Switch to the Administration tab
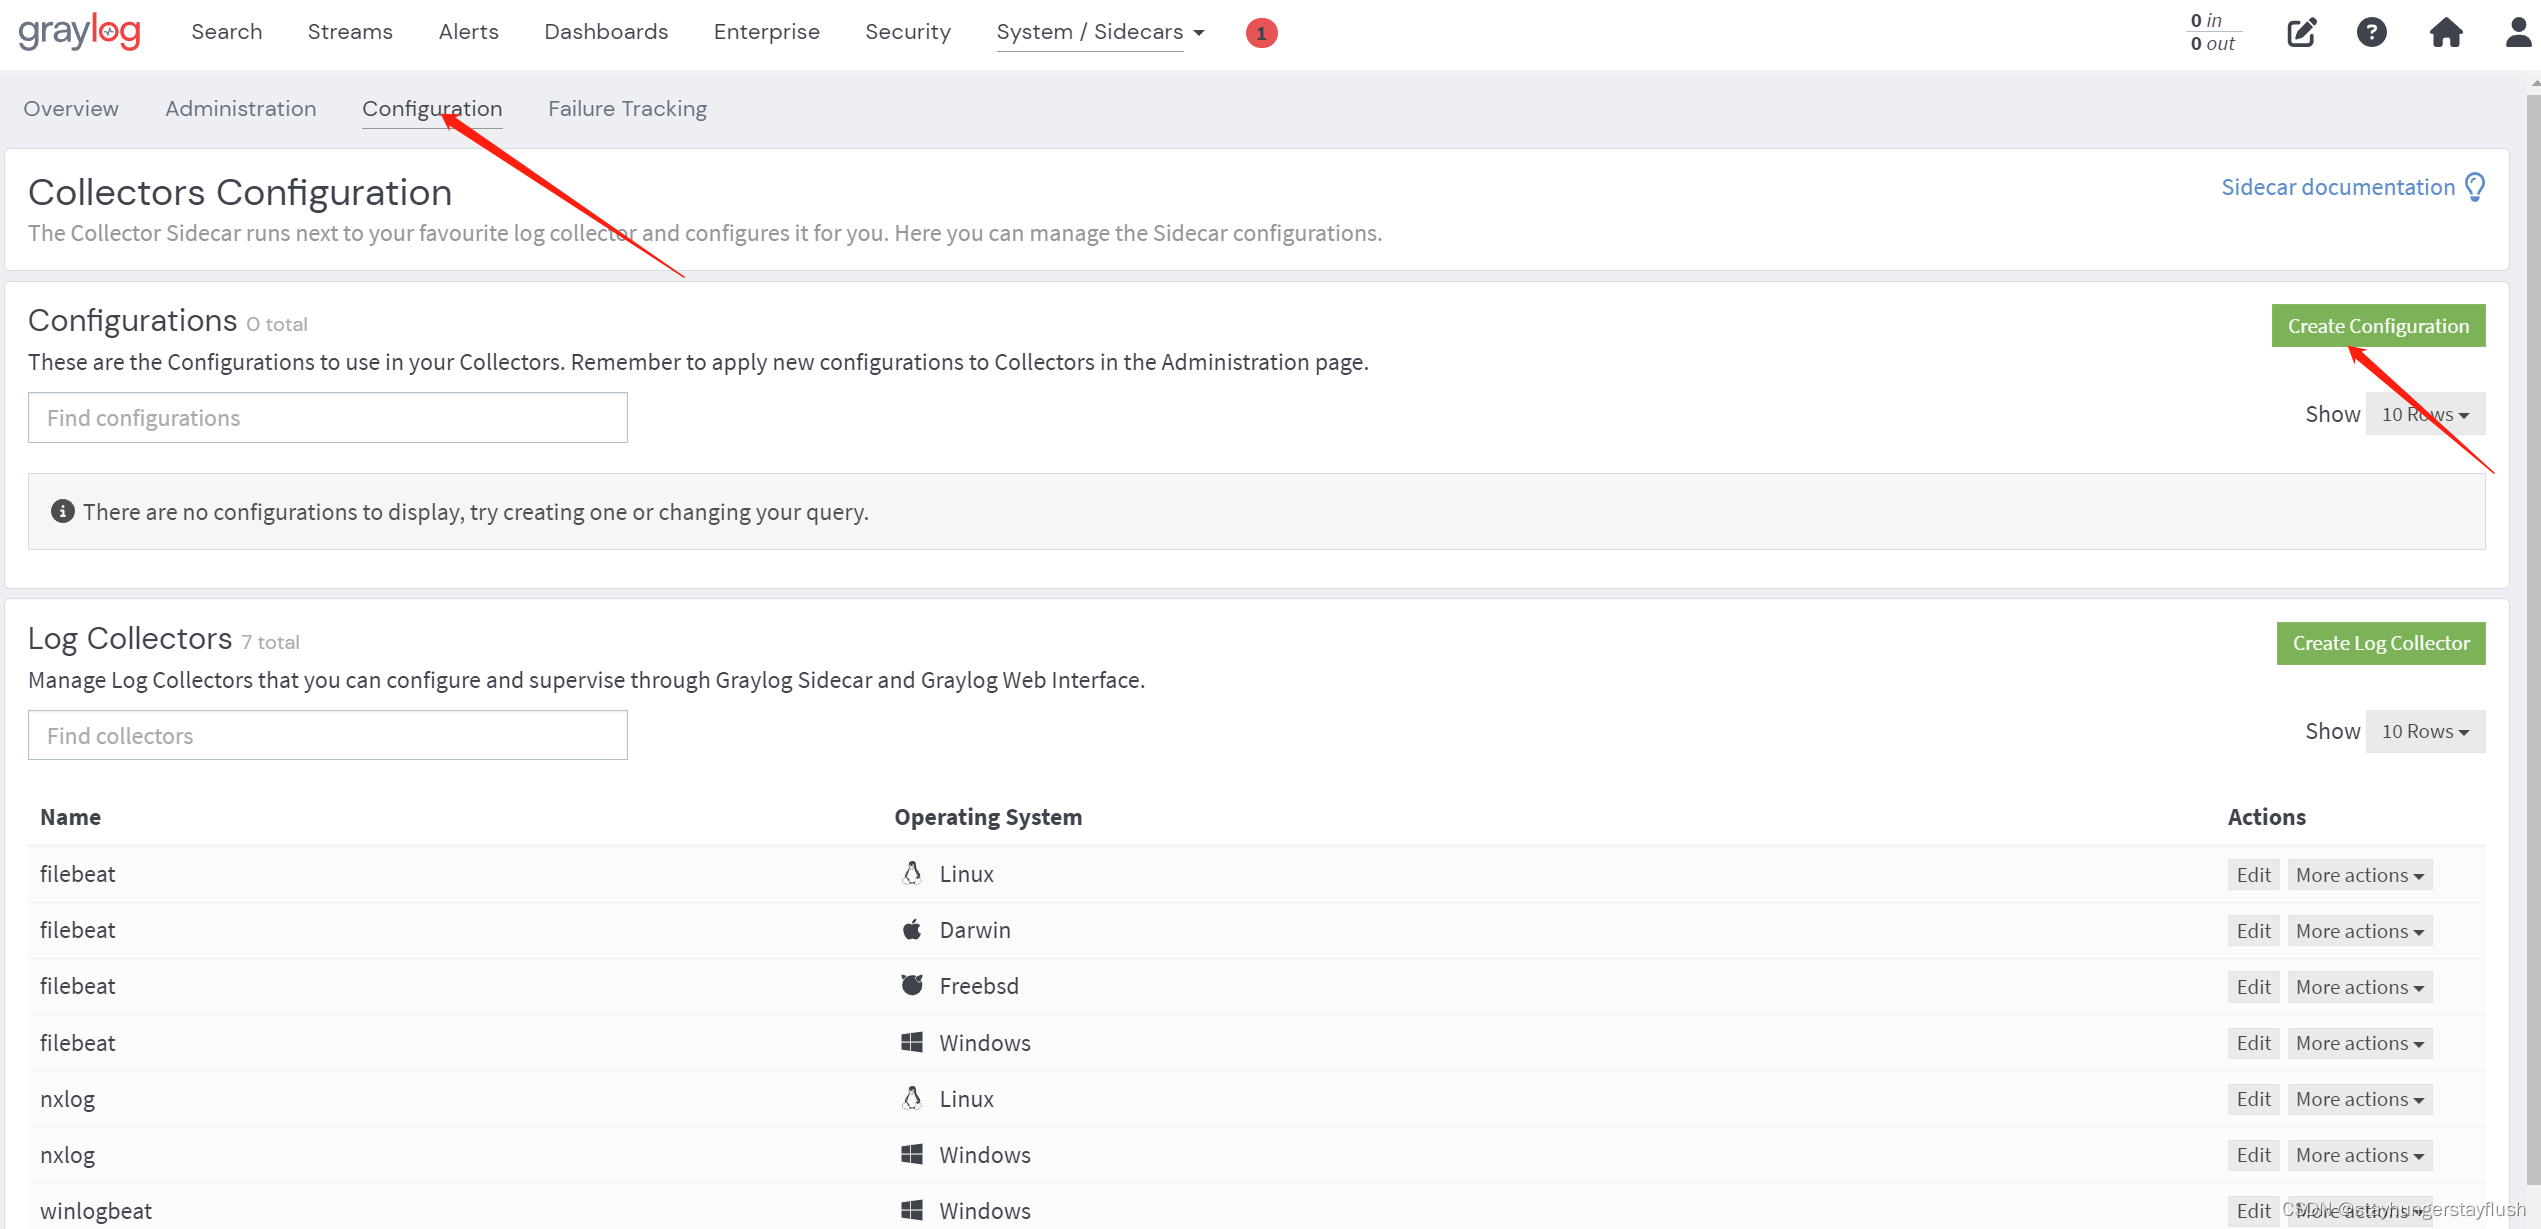This screenshot has height=1229, width=2541. [240, 108]
